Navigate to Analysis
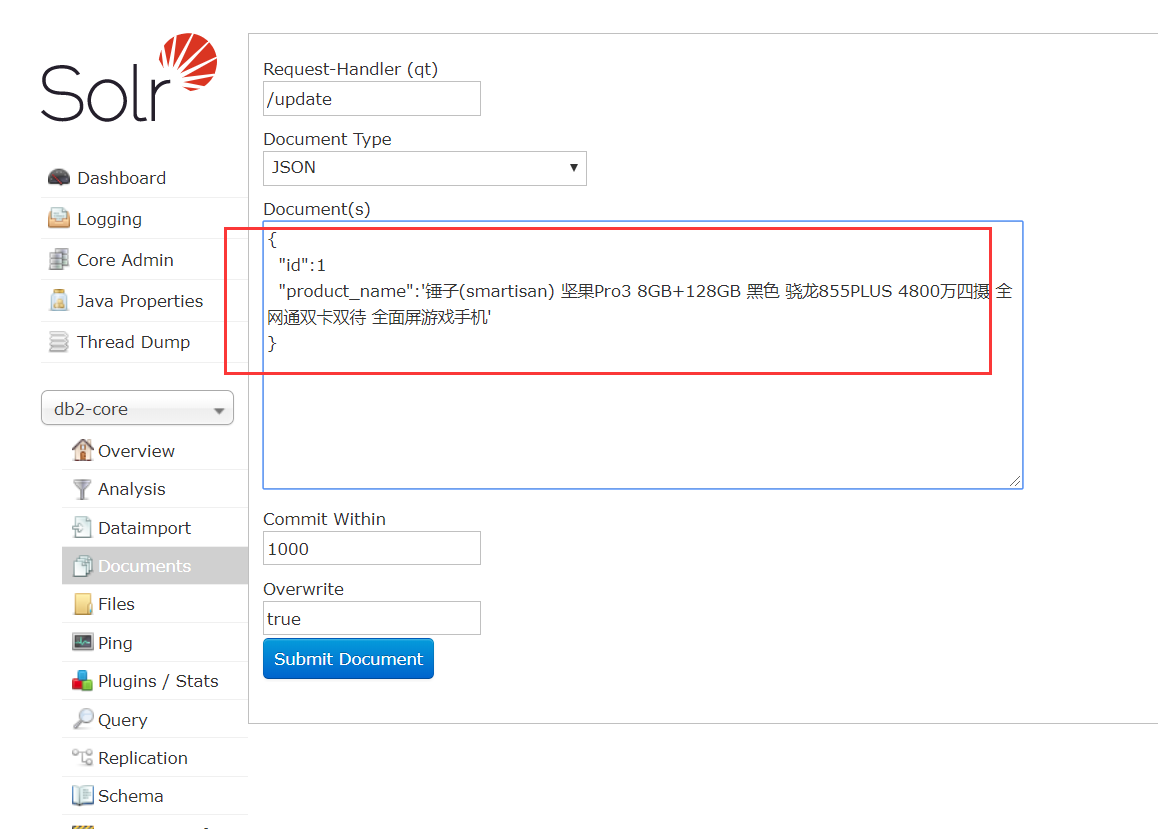 click(131, 489)
